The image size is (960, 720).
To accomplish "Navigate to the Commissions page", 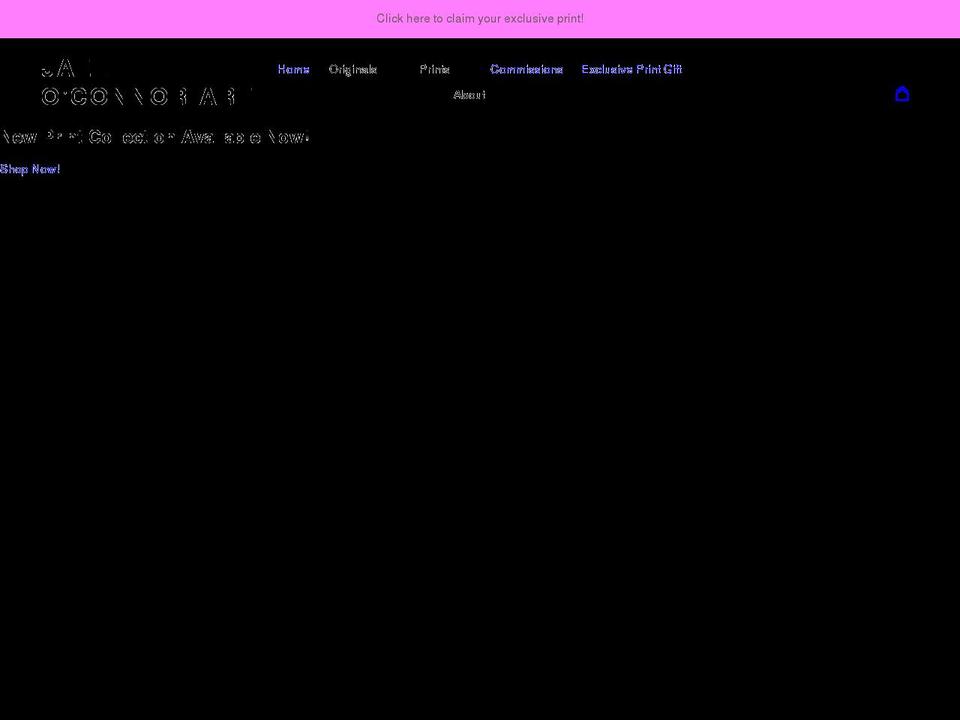I will pyautogui.click(x=526, y=69).
